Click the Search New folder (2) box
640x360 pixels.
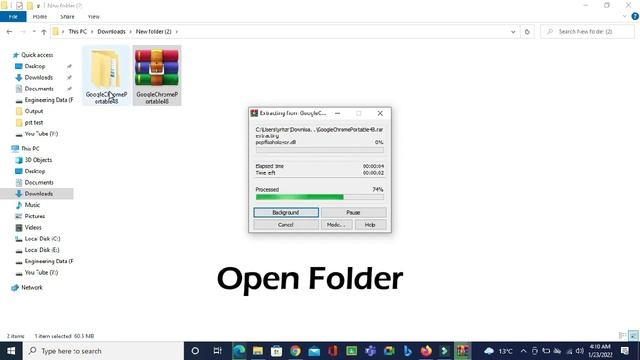(587, 31)
